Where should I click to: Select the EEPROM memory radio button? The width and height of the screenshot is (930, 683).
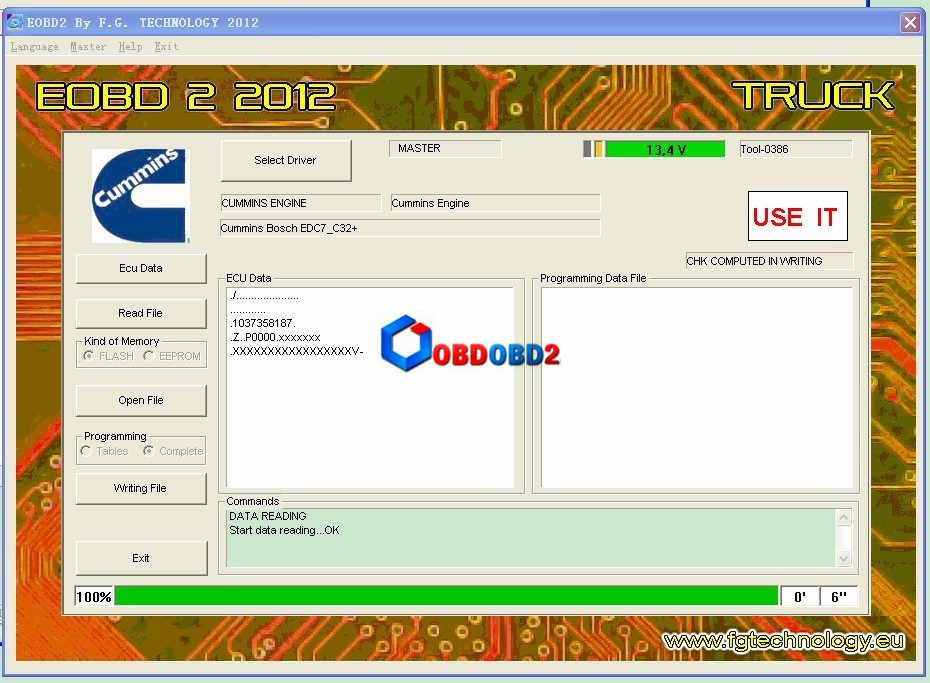pos(149,356)
